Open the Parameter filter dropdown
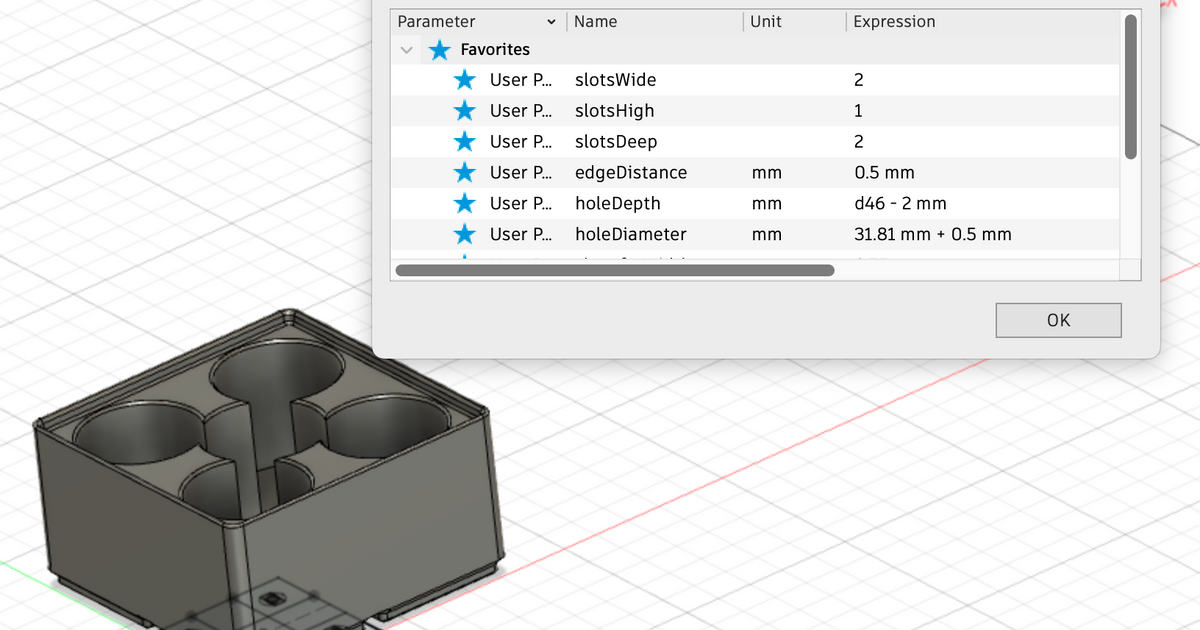Viewport: 1200px width, 630px height. click(478, 21)
